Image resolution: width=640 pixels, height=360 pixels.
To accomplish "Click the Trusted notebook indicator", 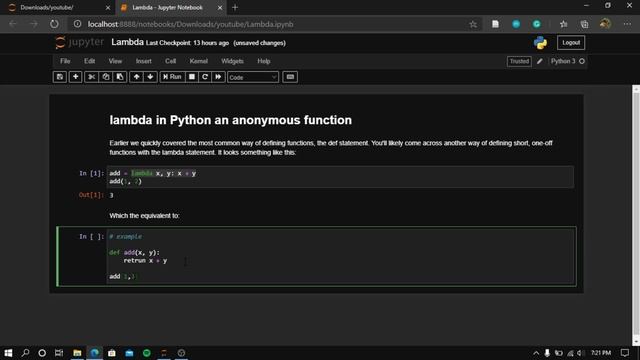I will pos(519,61).
